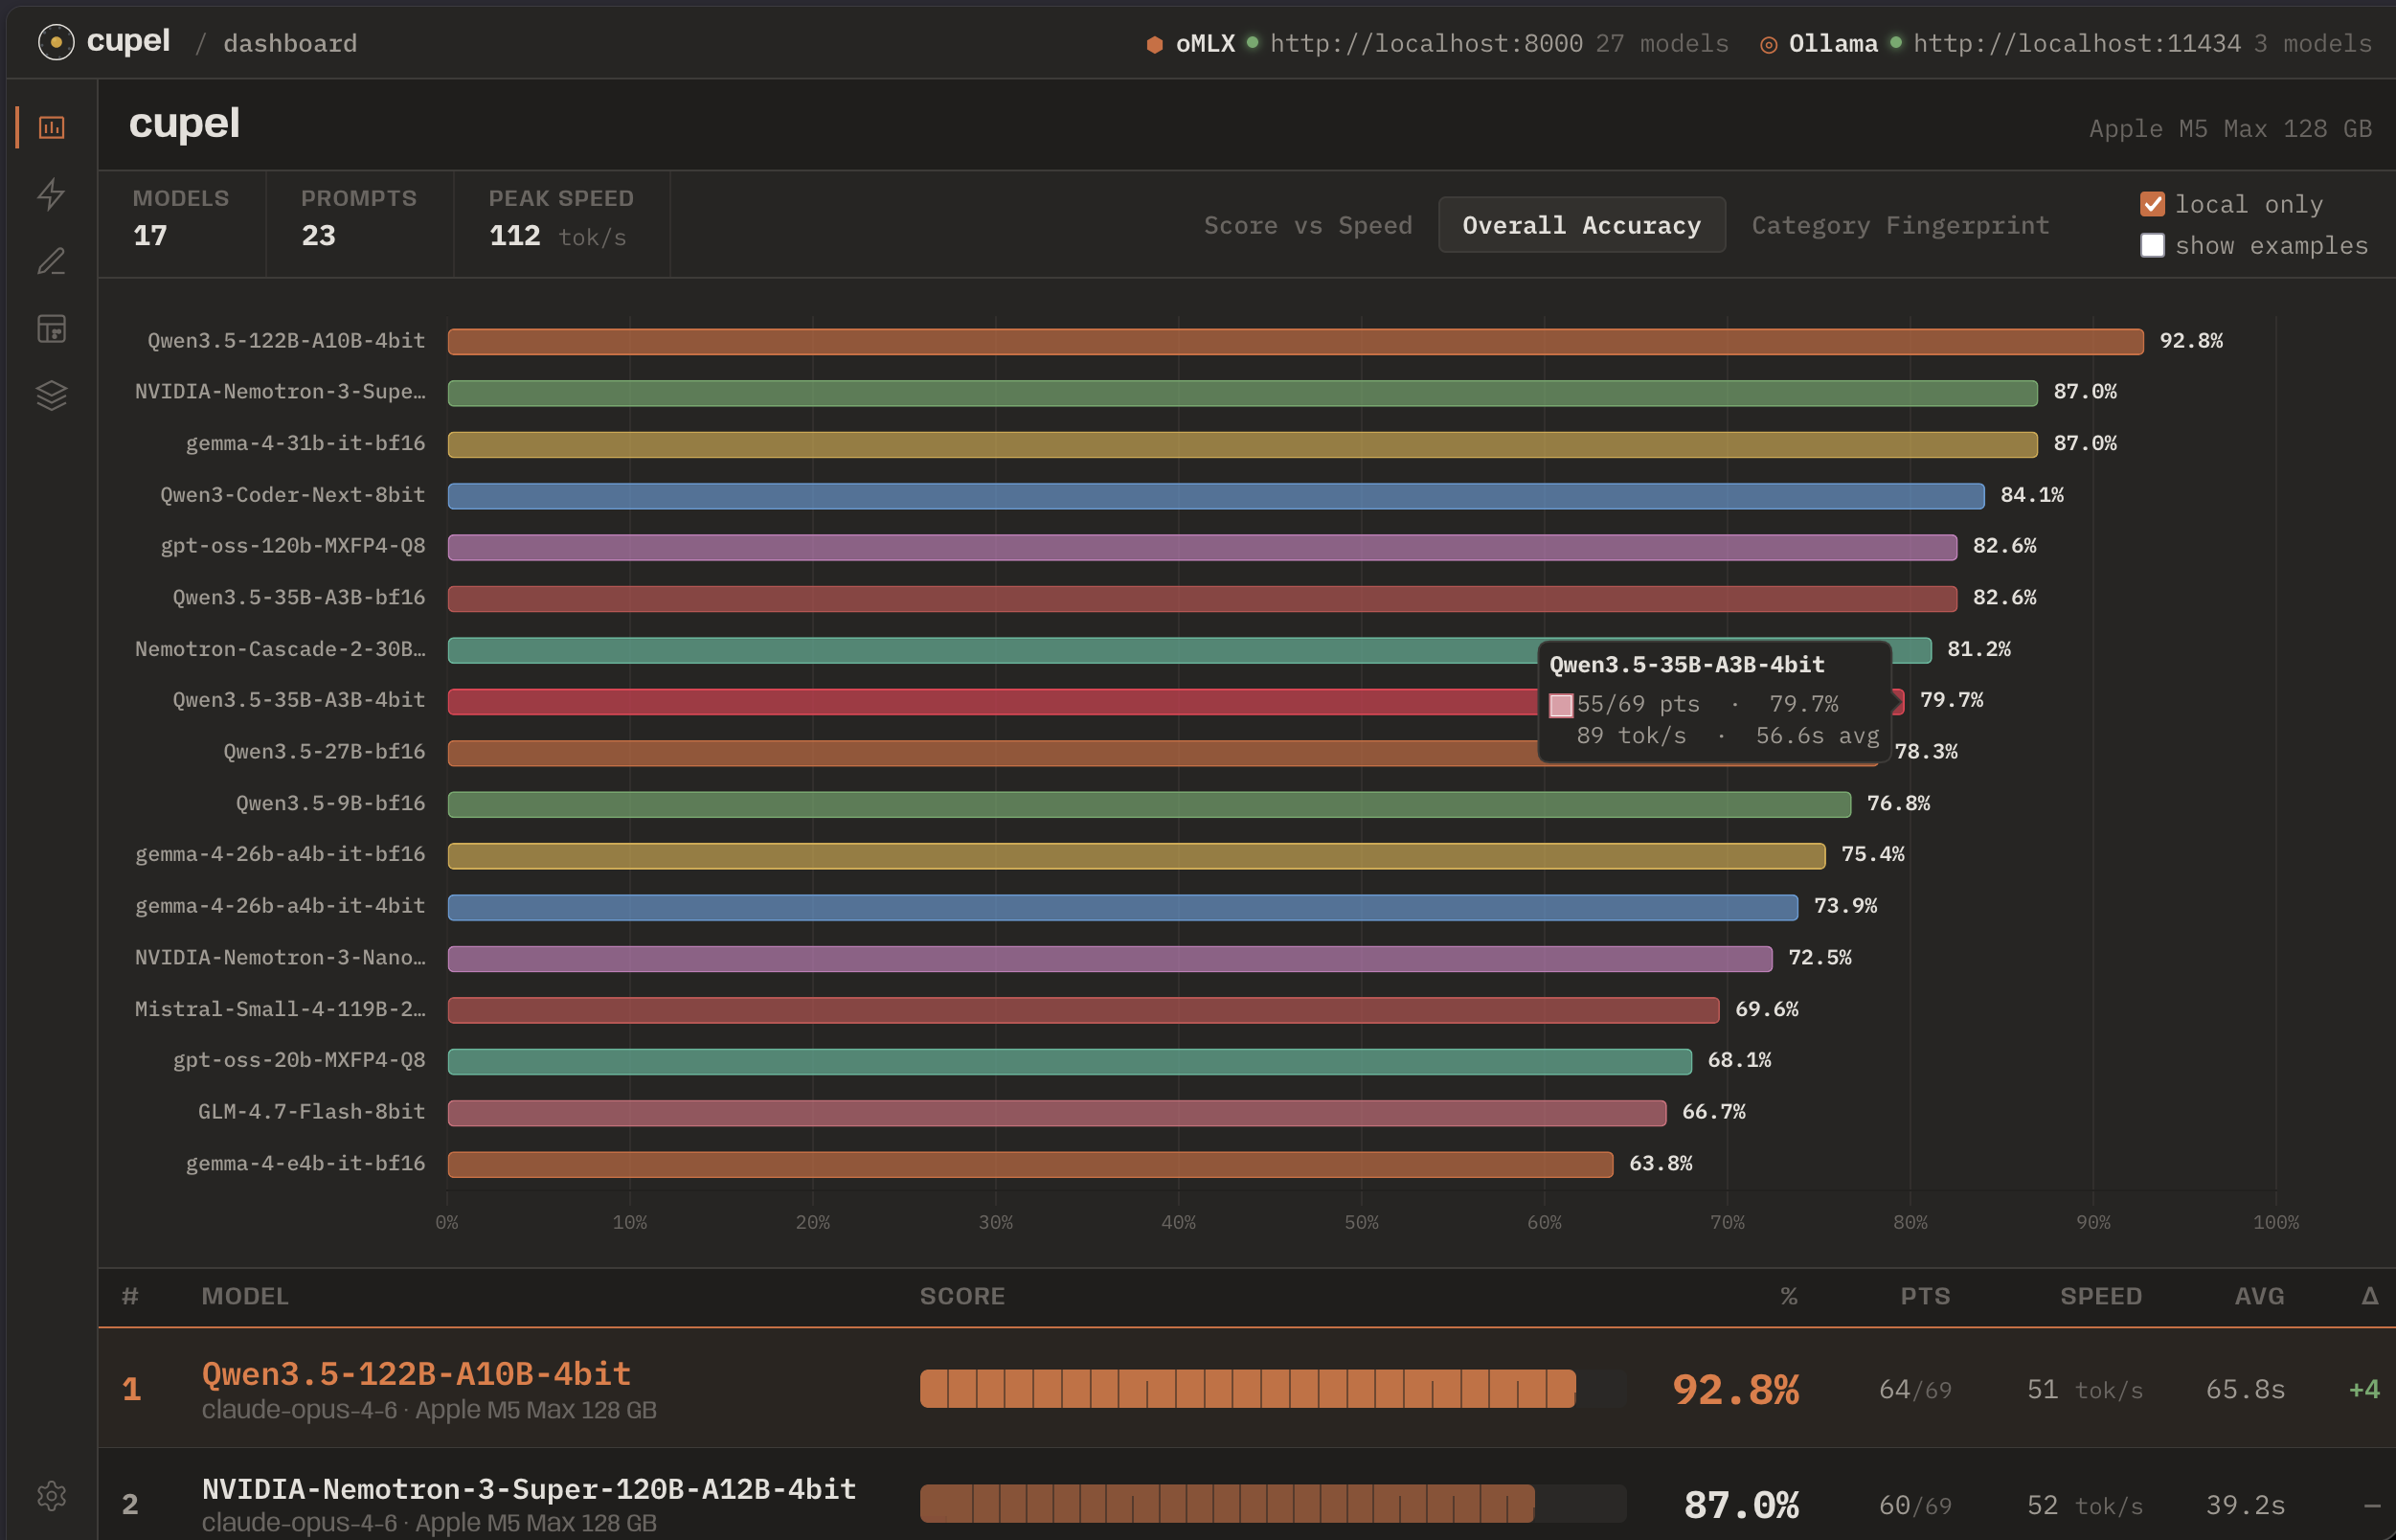Open the dashboard chart icon in sidebar

pos(51,128)
